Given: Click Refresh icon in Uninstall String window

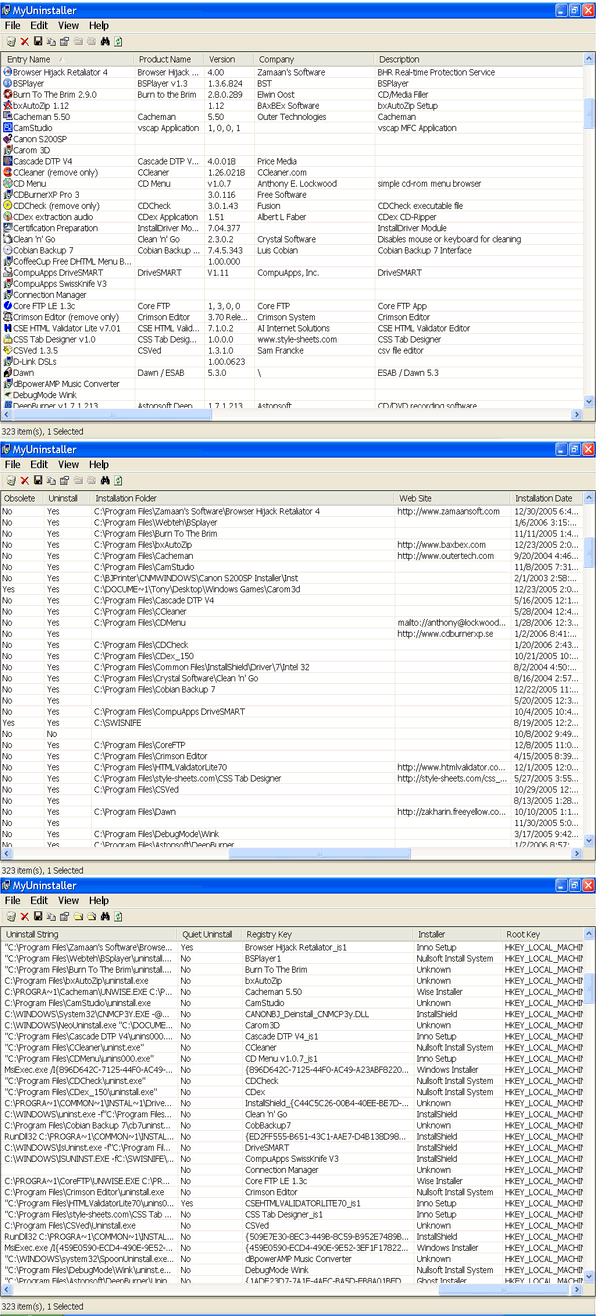Looking at the screenshot, I should [118, 916].
